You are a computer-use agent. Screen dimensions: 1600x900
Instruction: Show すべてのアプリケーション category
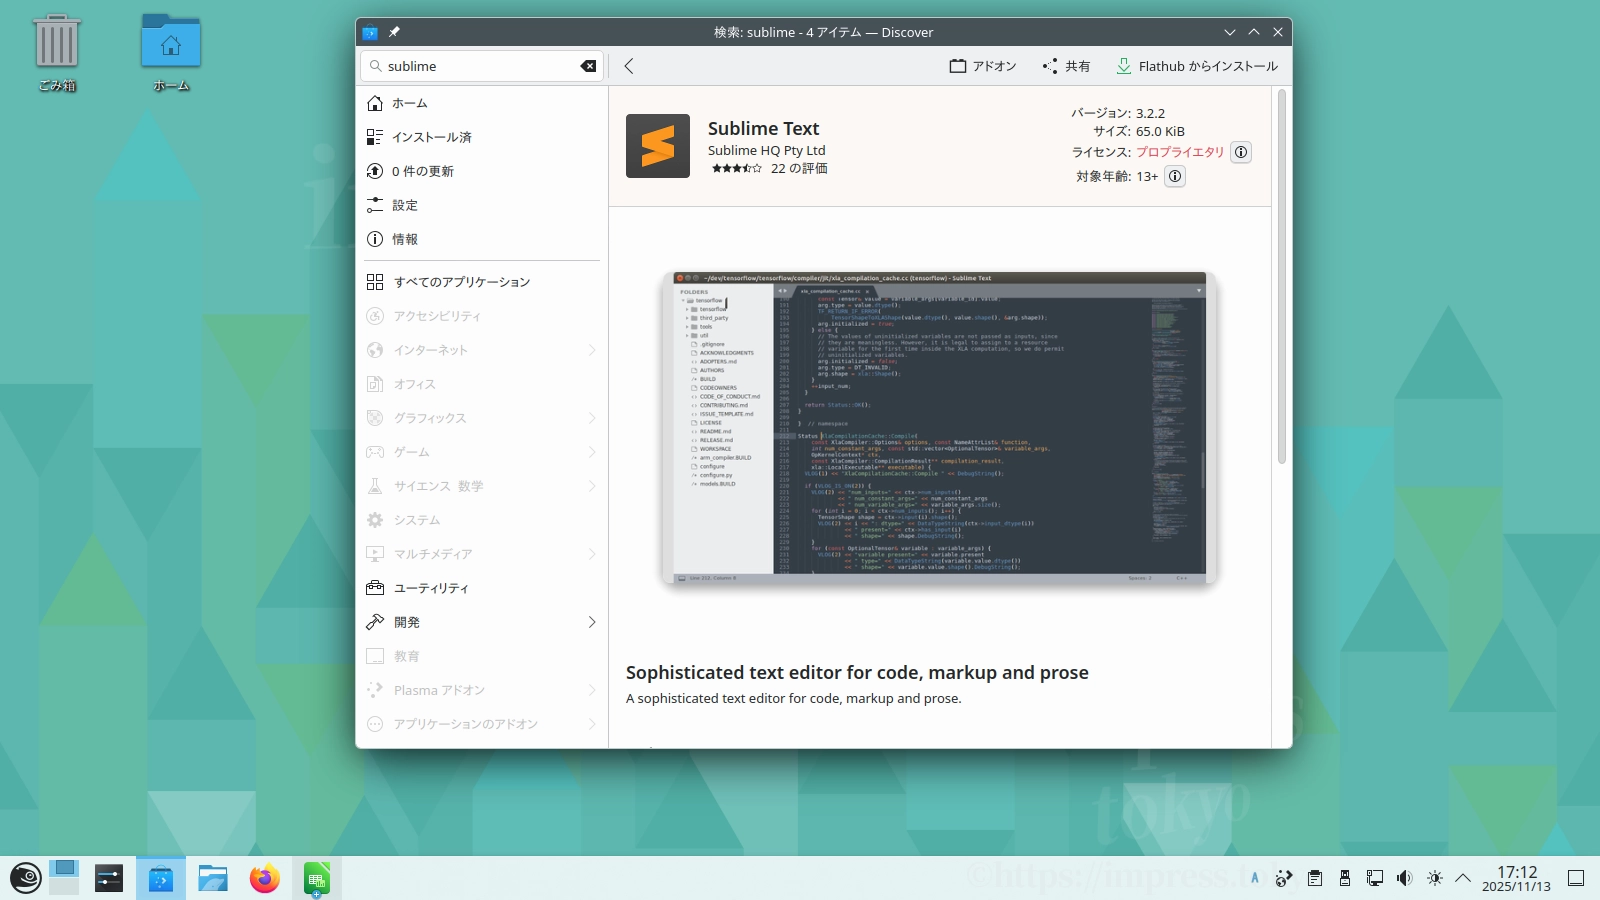(482, 282)
